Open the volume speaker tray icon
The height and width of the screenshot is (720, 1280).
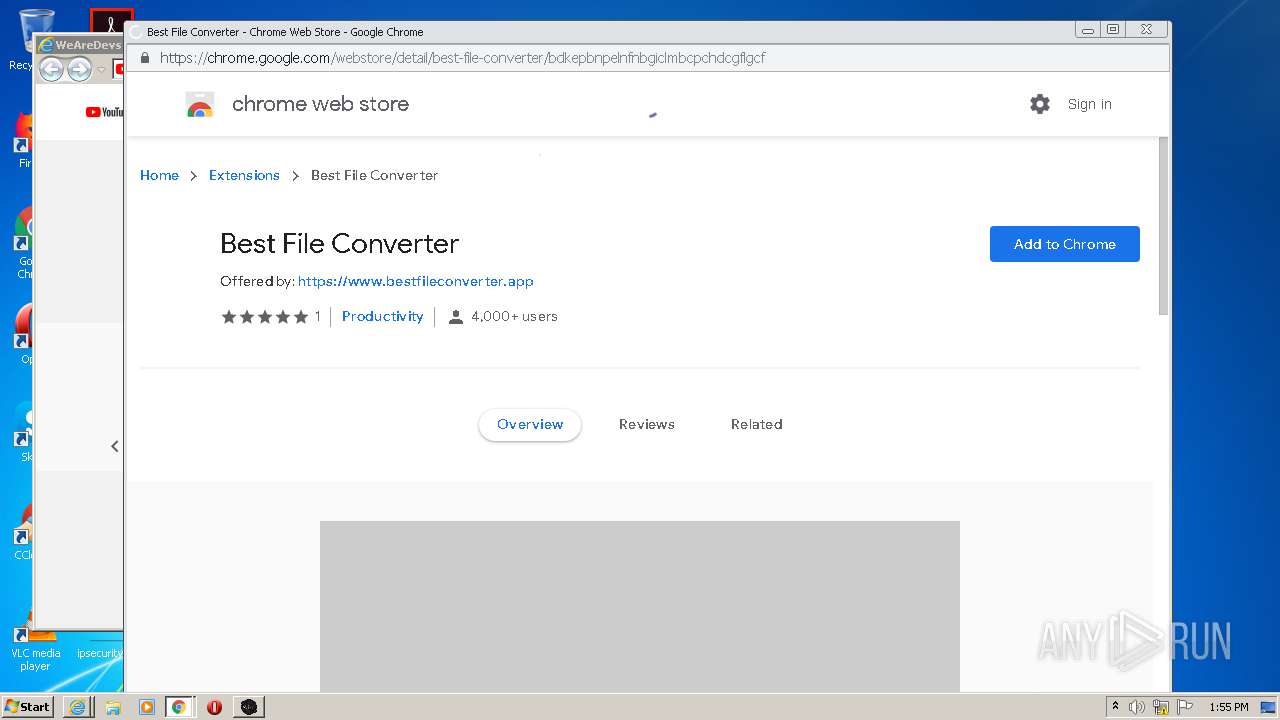click(x=1137, y=707)
